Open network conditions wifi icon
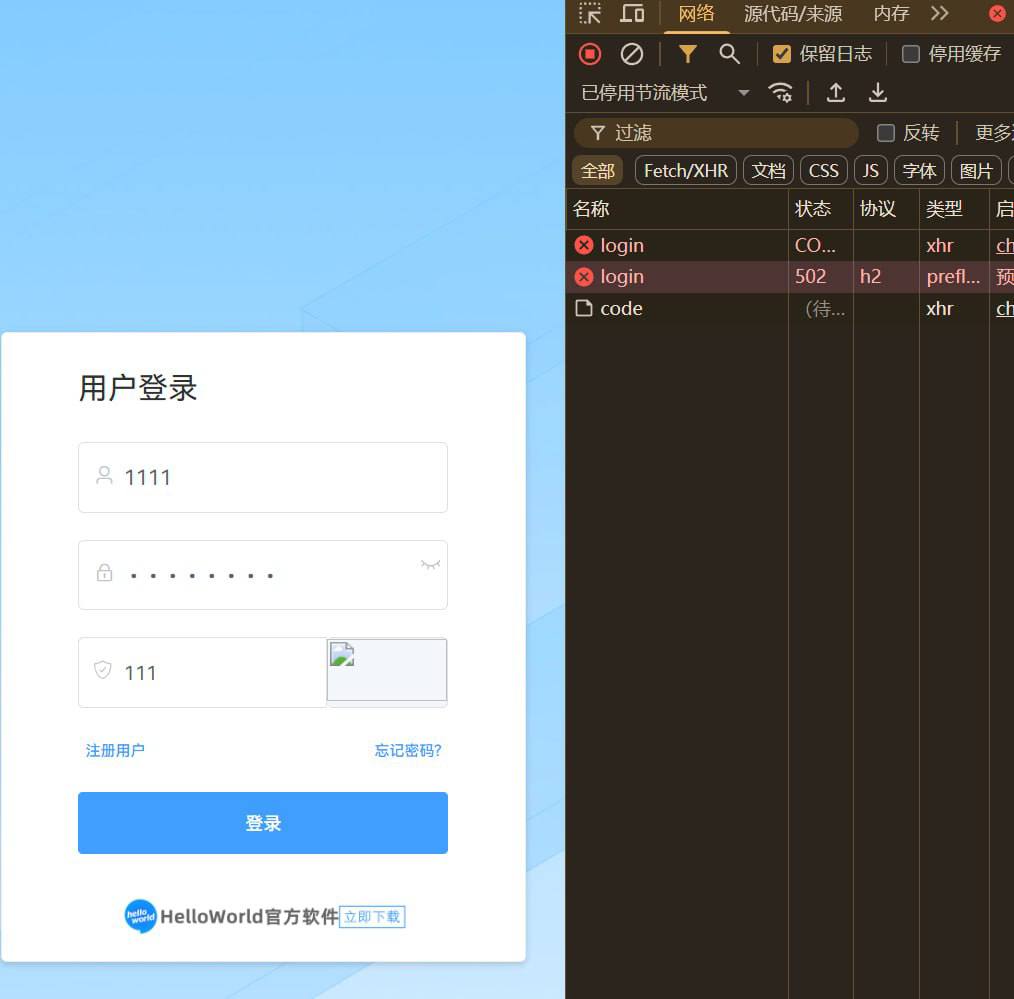This screenshot has width=1014, height=999. coord(780,93)
